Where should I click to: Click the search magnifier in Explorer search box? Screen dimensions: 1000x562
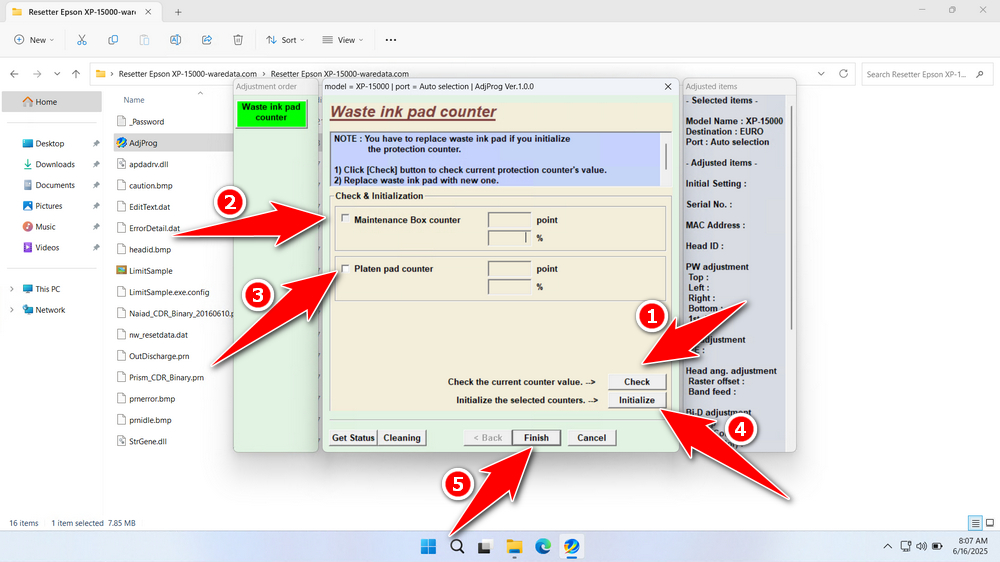click(980, 74)
